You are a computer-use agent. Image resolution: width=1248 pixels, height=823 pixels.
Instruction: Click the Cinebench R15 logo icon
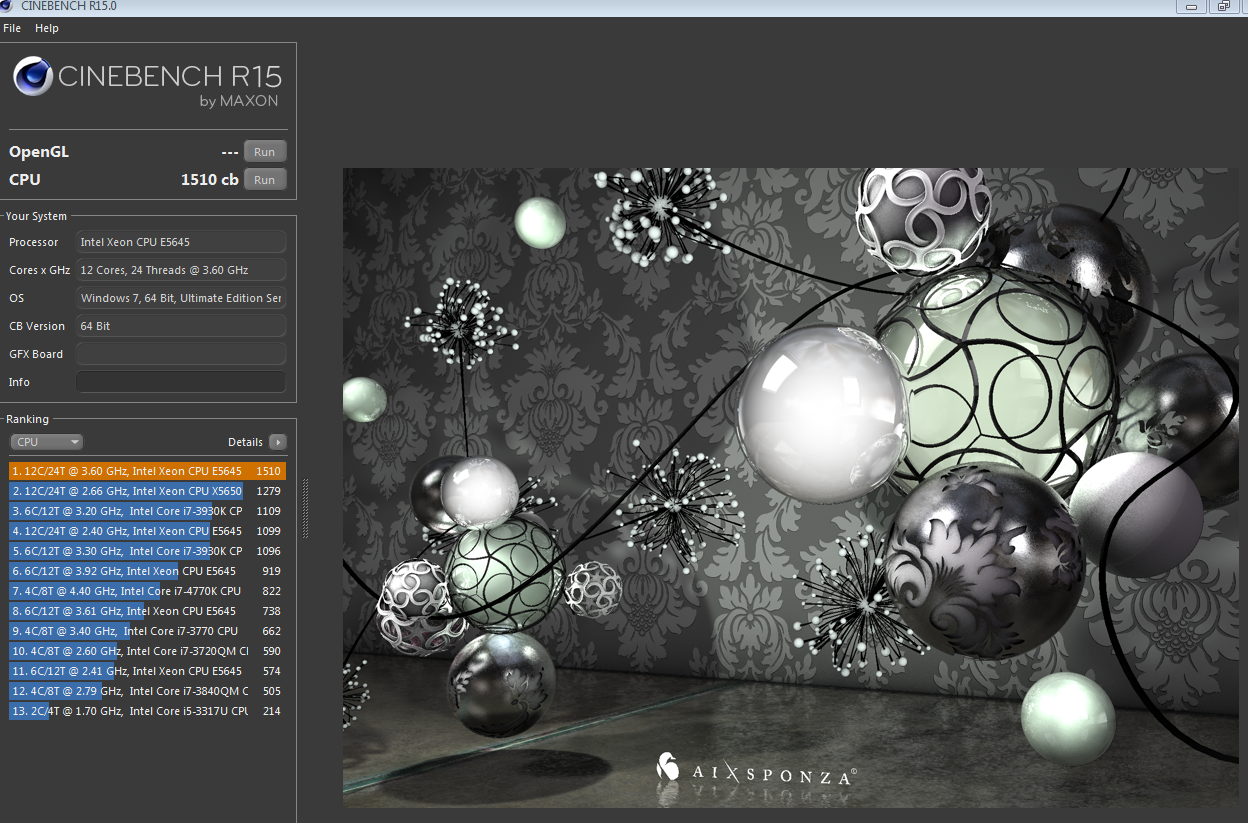33,76
